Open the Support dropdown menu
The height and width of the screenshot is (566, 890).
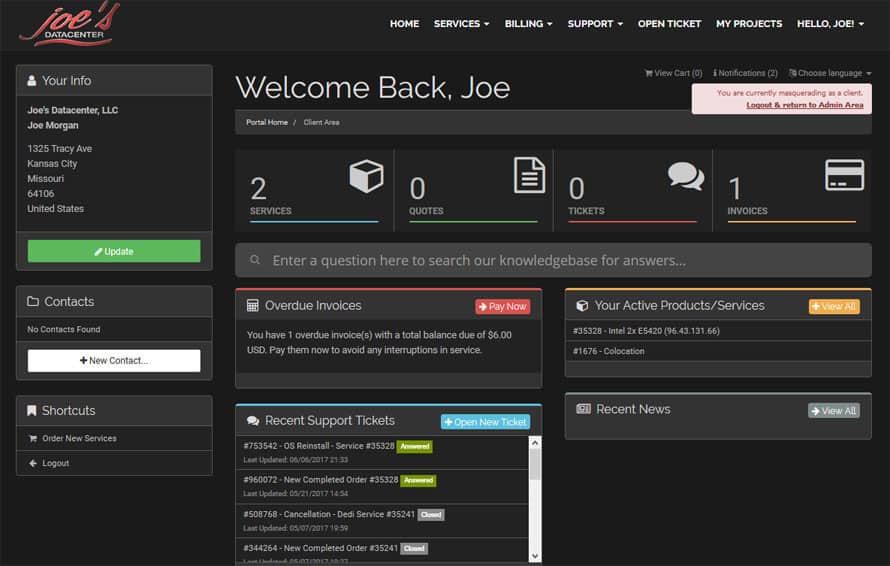point(595,24)
